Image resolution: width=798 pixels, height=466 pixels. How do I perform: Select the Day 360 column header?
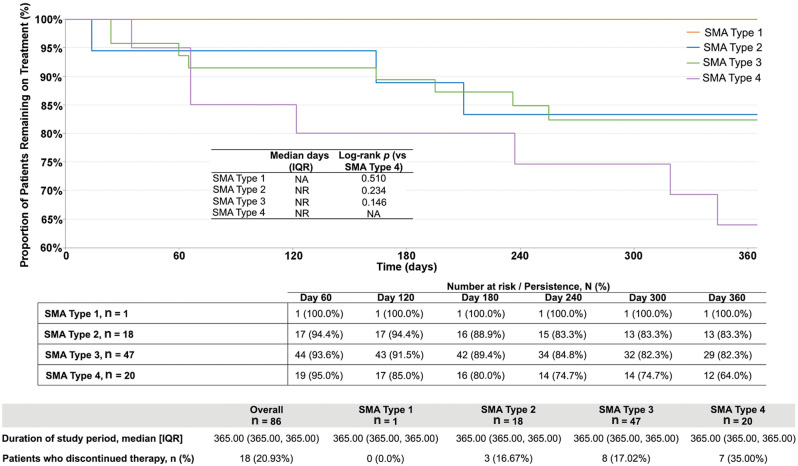[725, 297]
